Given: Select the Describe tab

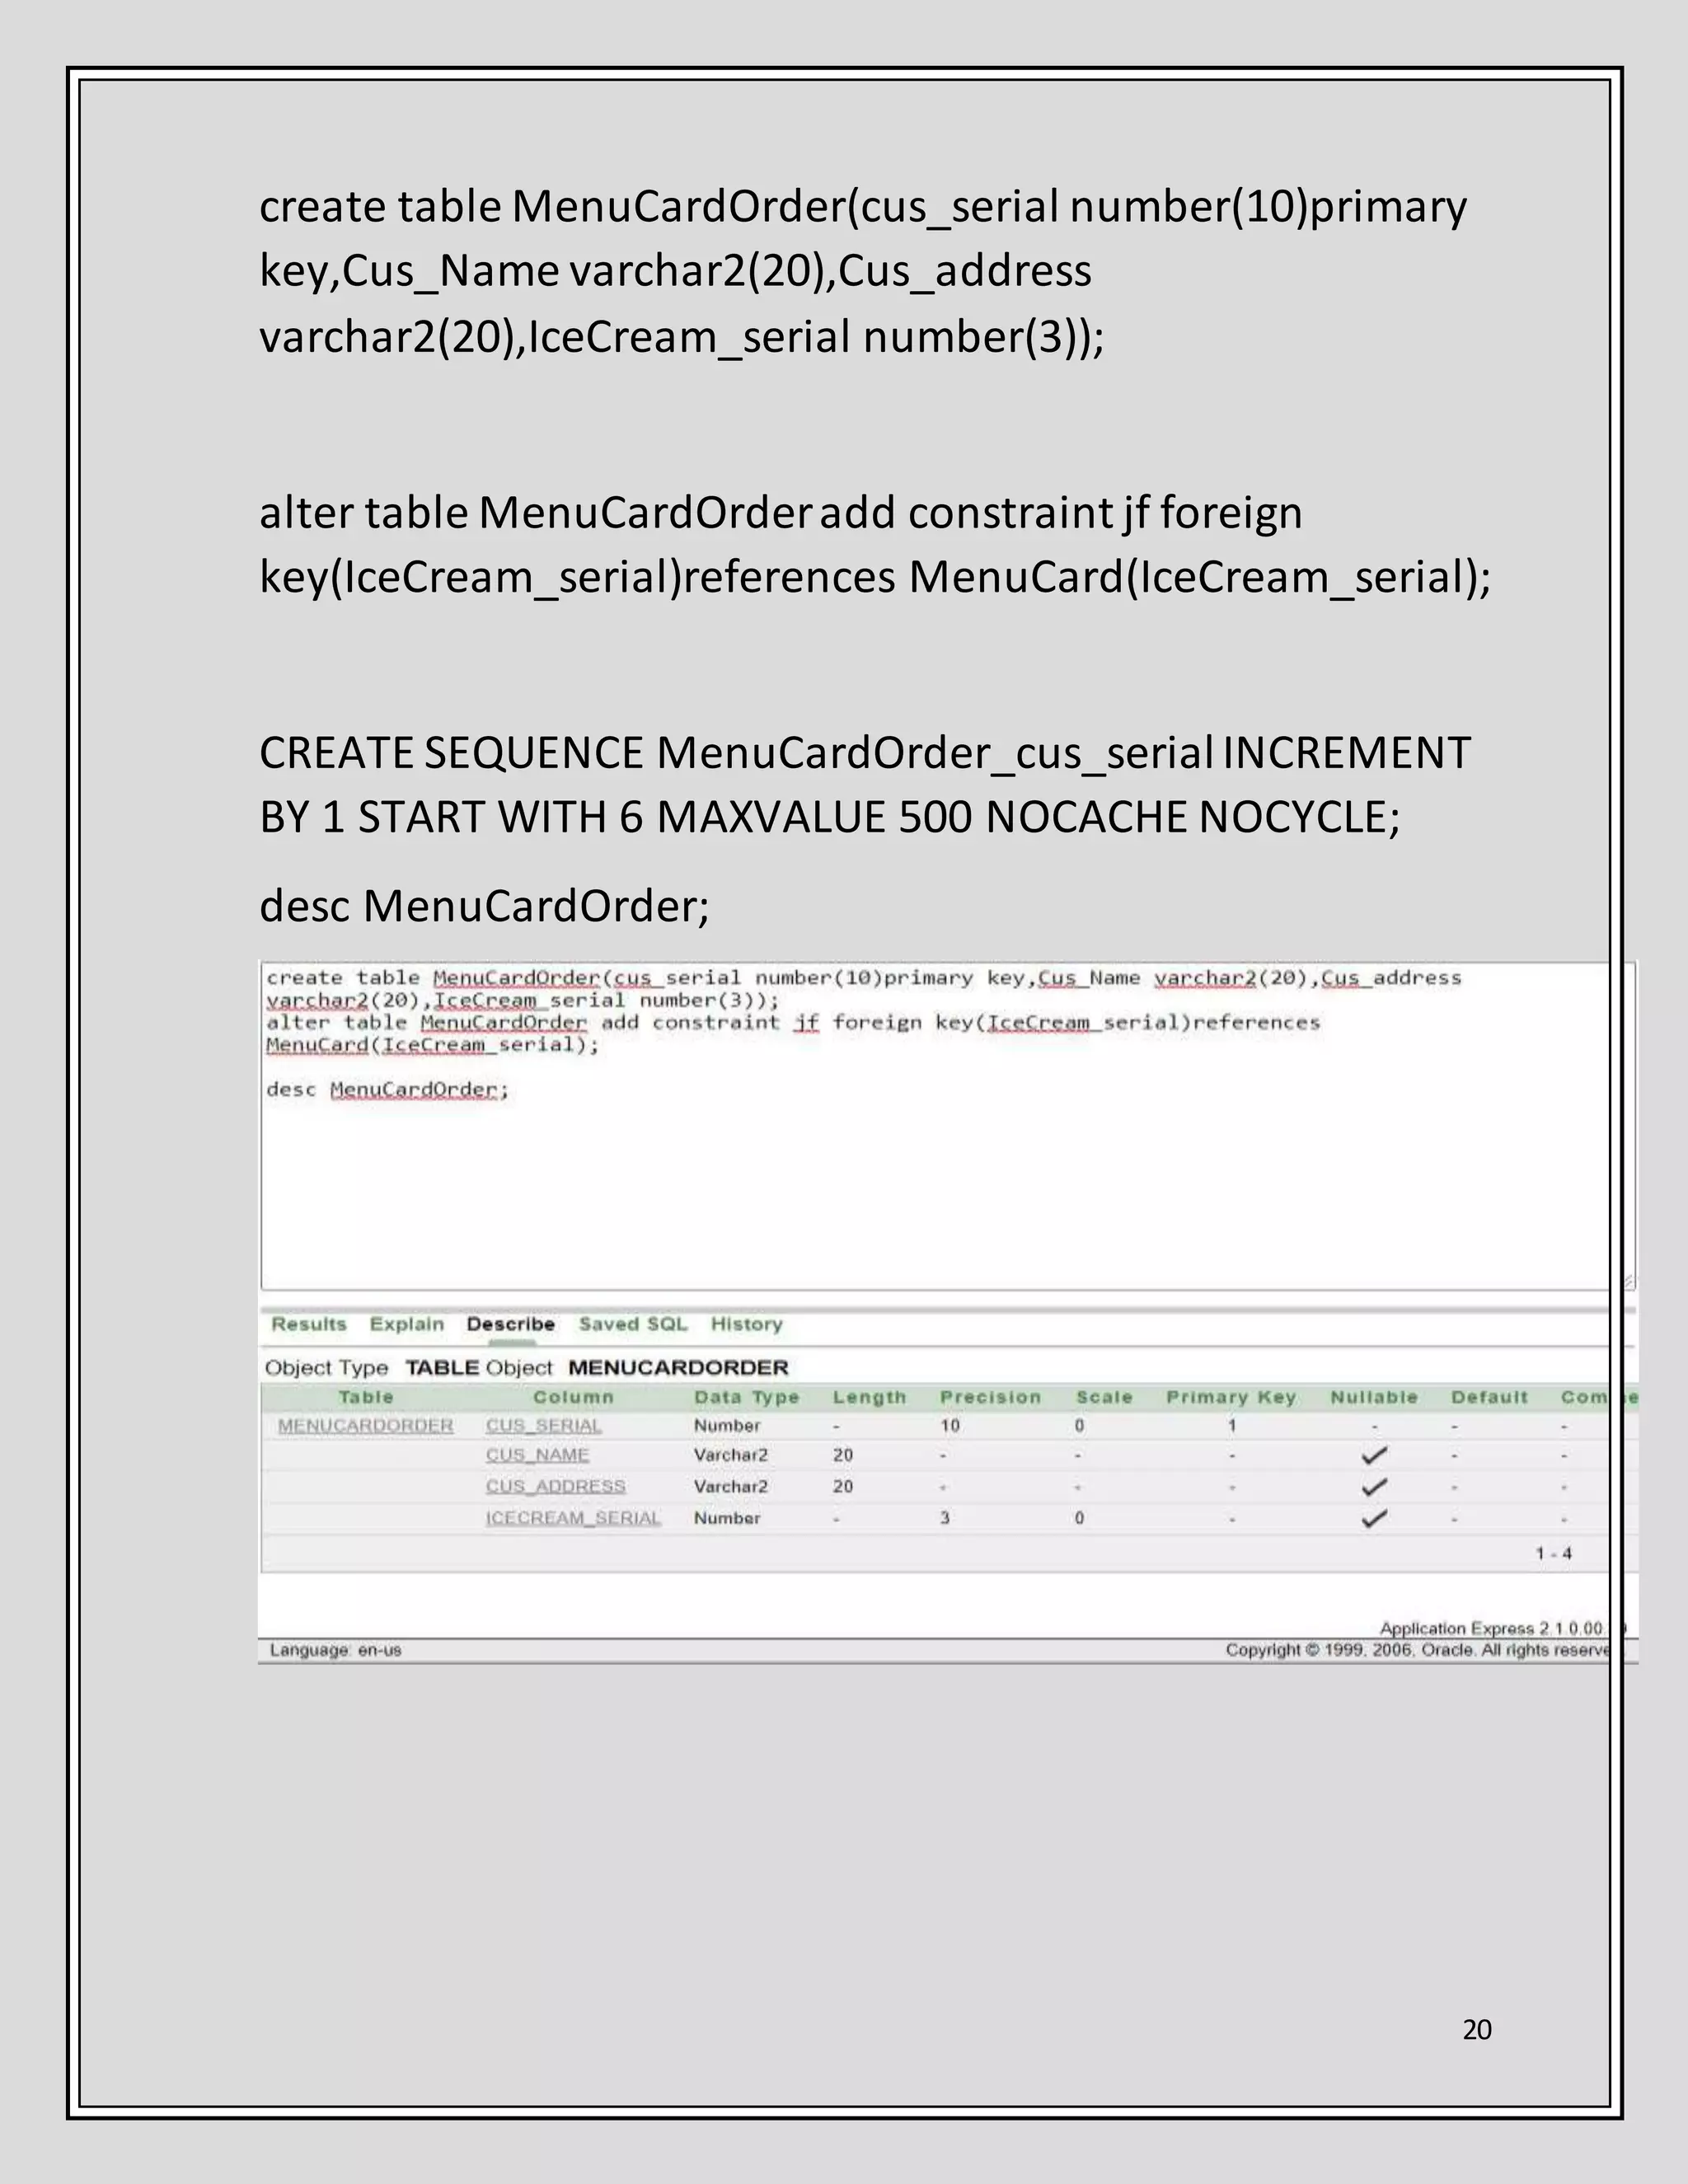Looking at the screenshot, I should point(510,1324).
